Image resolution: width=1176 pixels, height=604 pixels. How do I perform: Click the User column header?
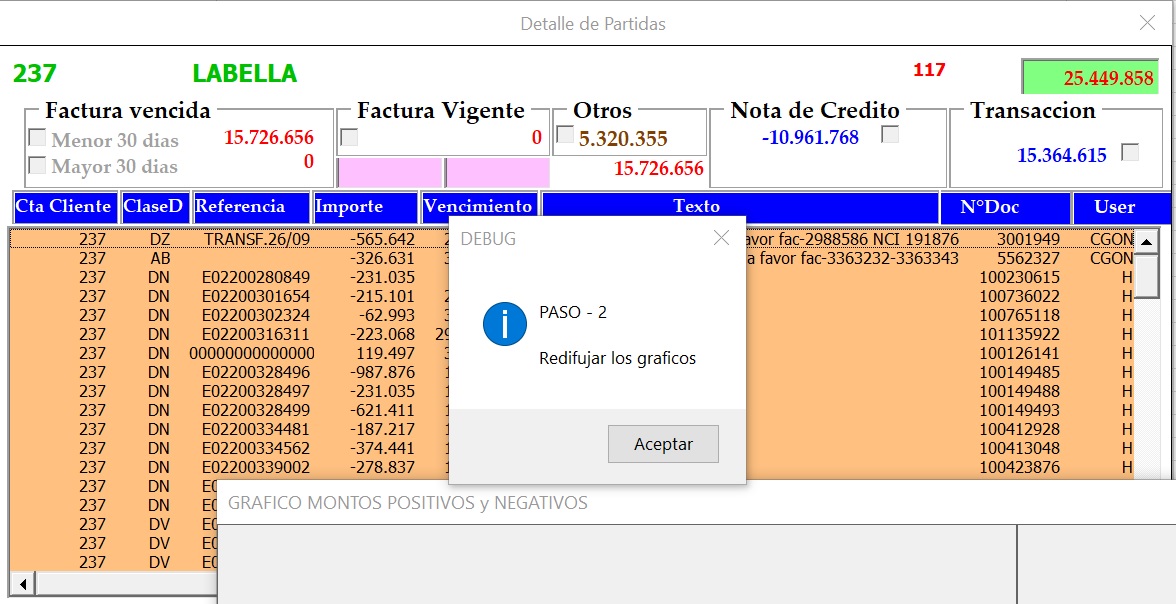pos(1121,207)
